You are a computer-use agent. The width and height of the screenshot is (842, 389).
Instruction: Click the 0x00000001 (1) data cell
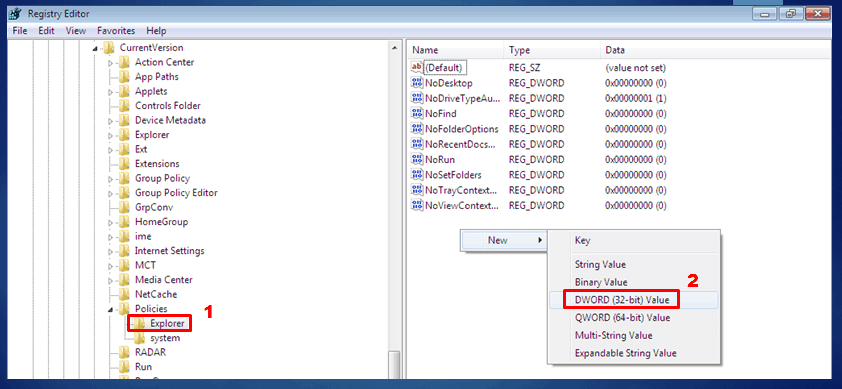(x=636, y=98)
